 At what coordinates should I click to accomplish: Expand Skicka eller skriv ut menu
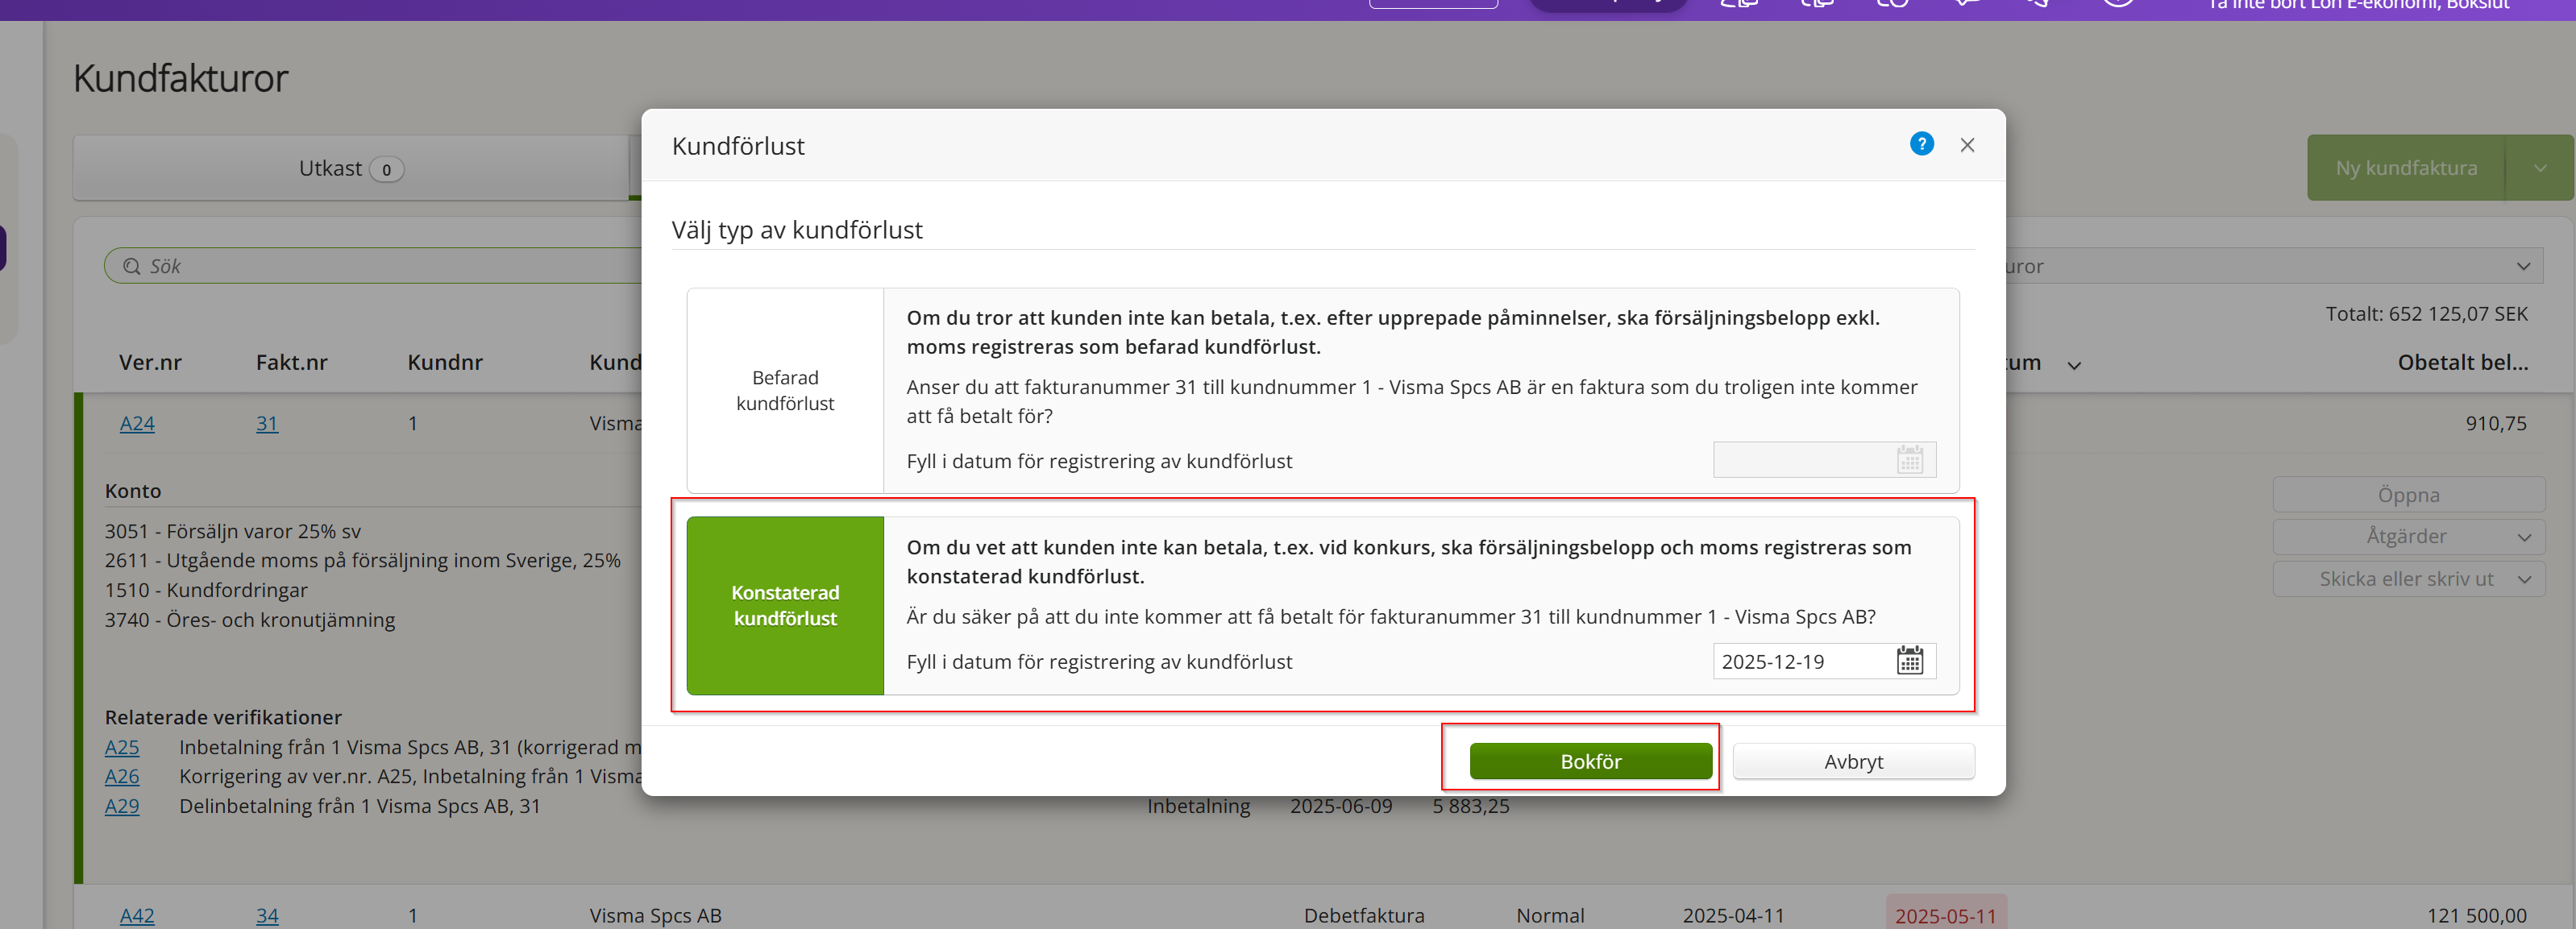2408,579
